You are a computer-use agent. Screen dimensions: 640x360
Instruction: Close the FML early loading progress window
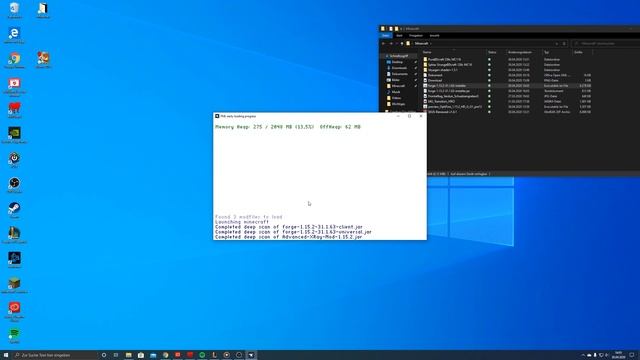click(421, 116)
